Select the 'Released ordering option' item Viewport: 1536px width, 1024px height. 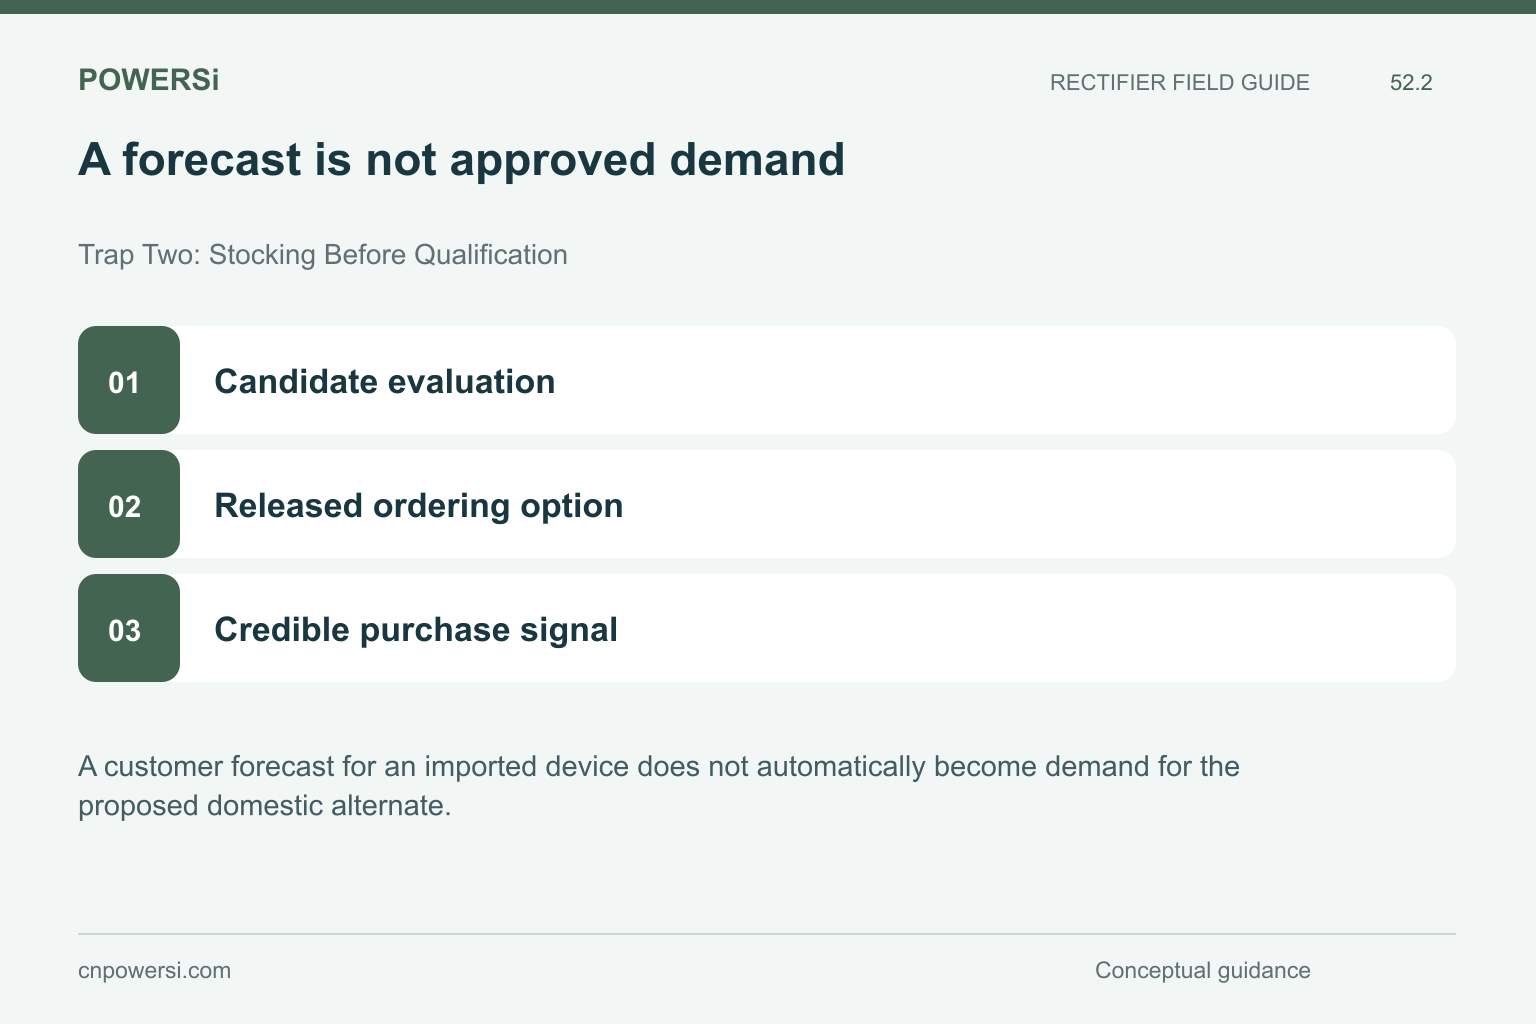click(767, 504)
